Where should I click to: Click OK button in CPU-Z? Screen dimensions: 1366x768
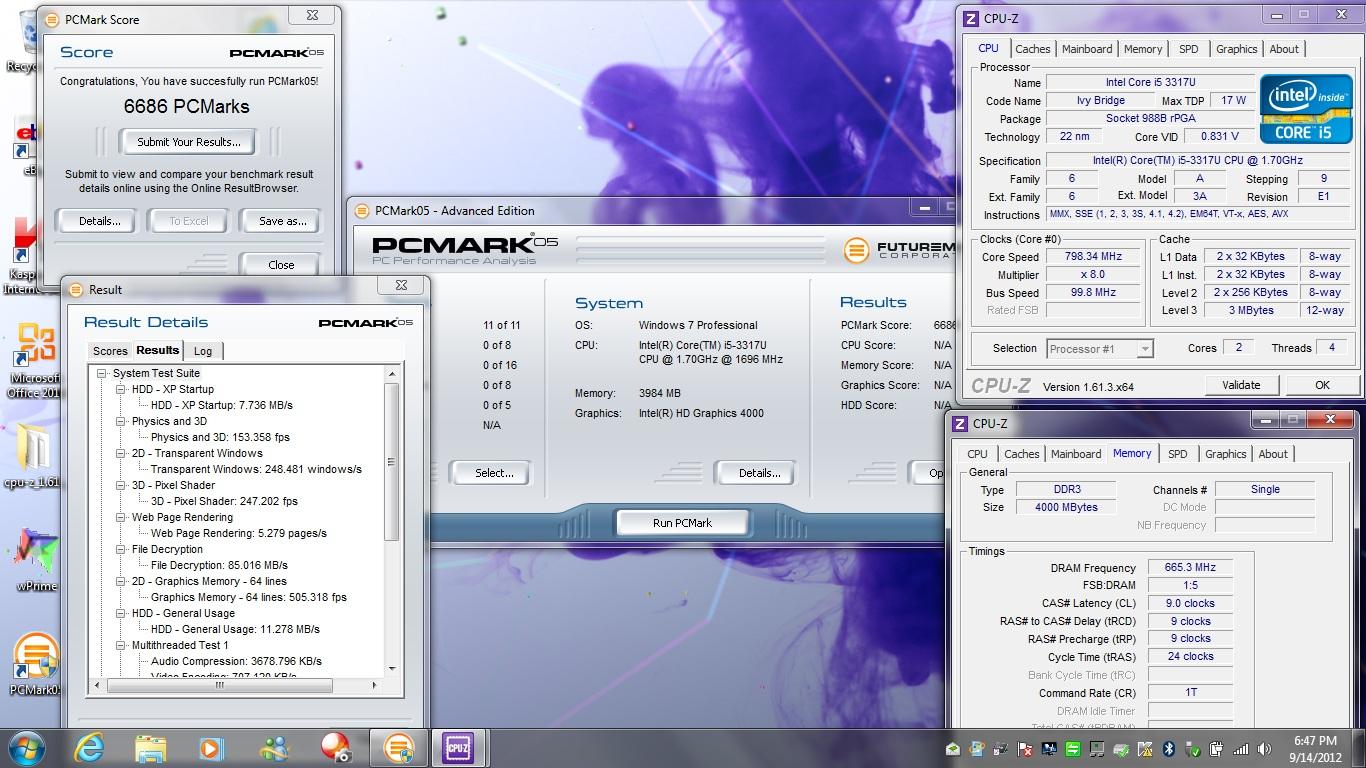pos(1322,385)
